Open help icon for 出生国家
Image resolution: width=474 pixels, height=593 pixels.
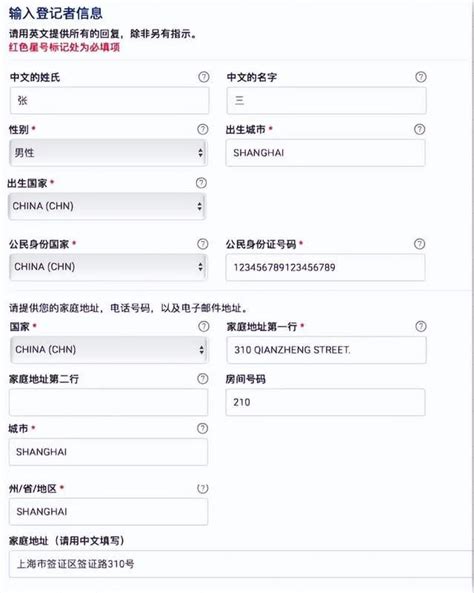tap(201, 183)
